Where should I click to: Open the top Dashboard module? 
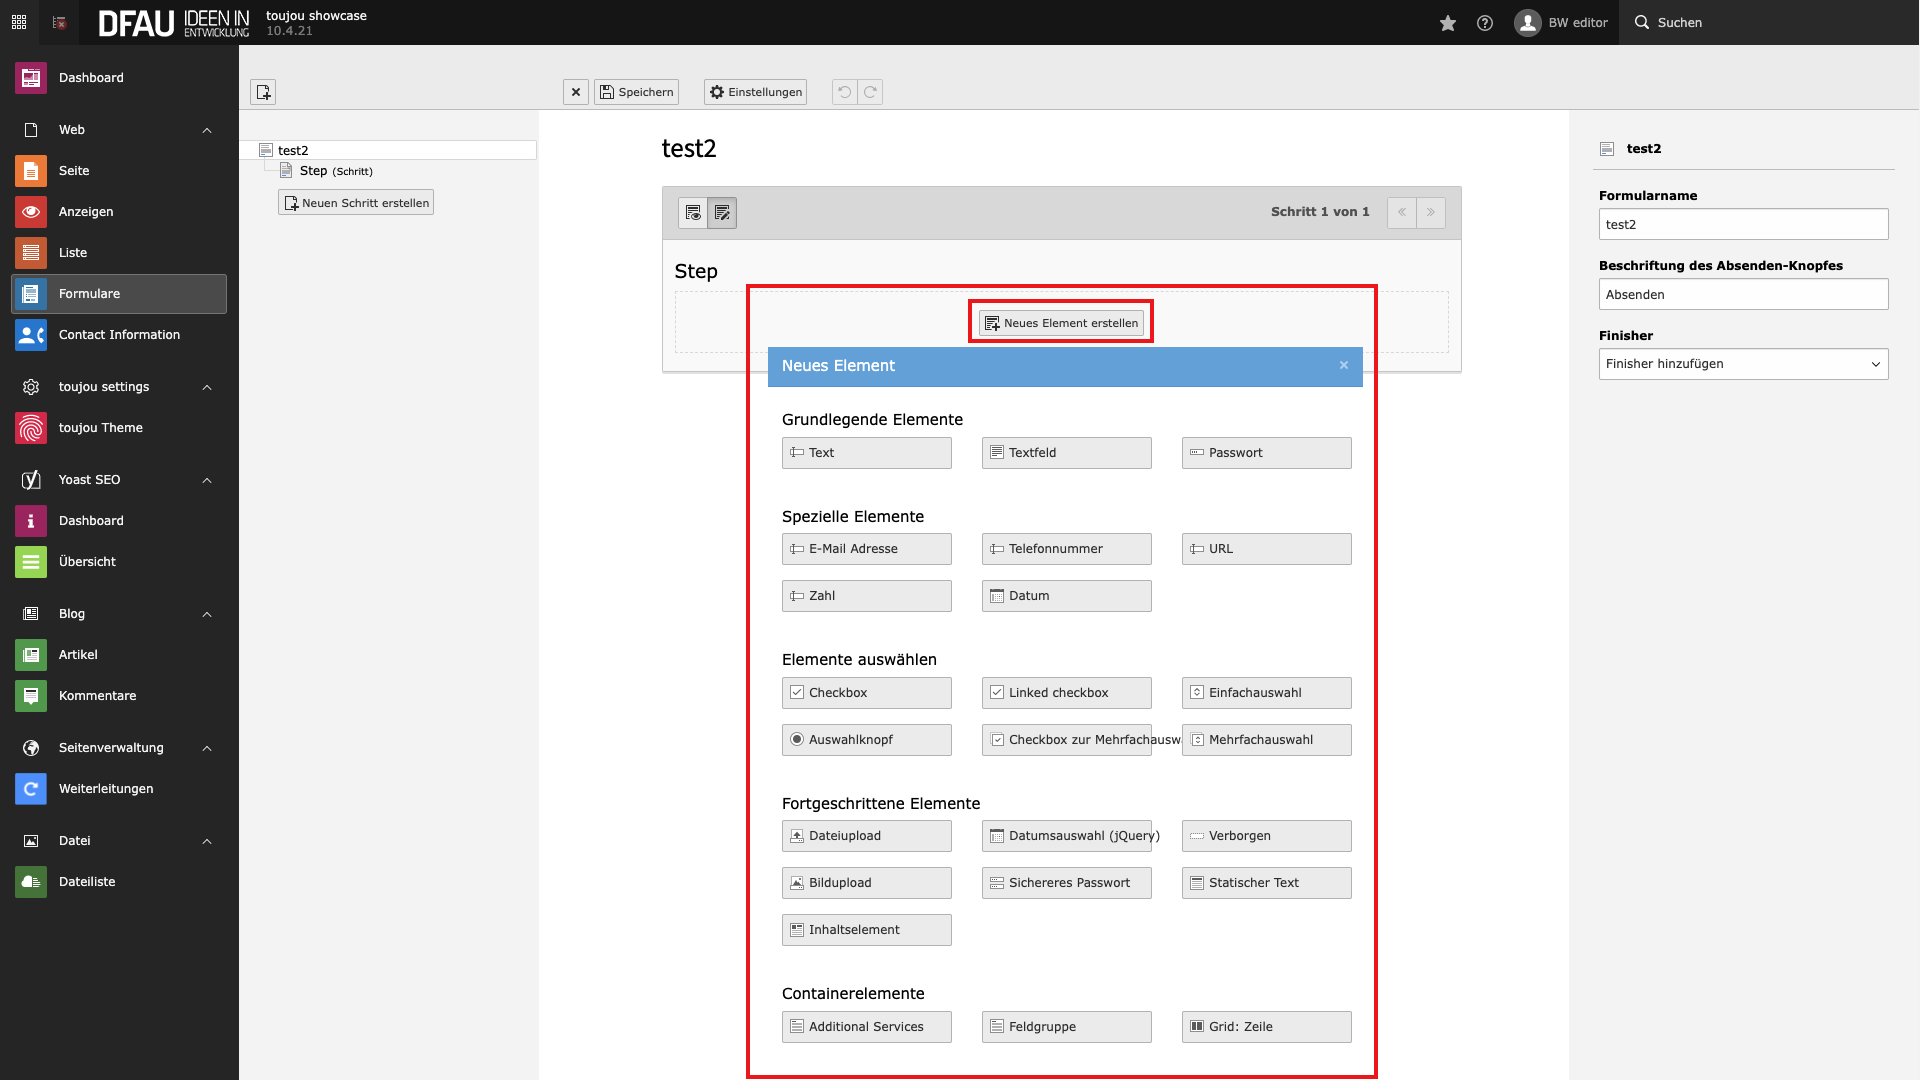click(119, 78)
